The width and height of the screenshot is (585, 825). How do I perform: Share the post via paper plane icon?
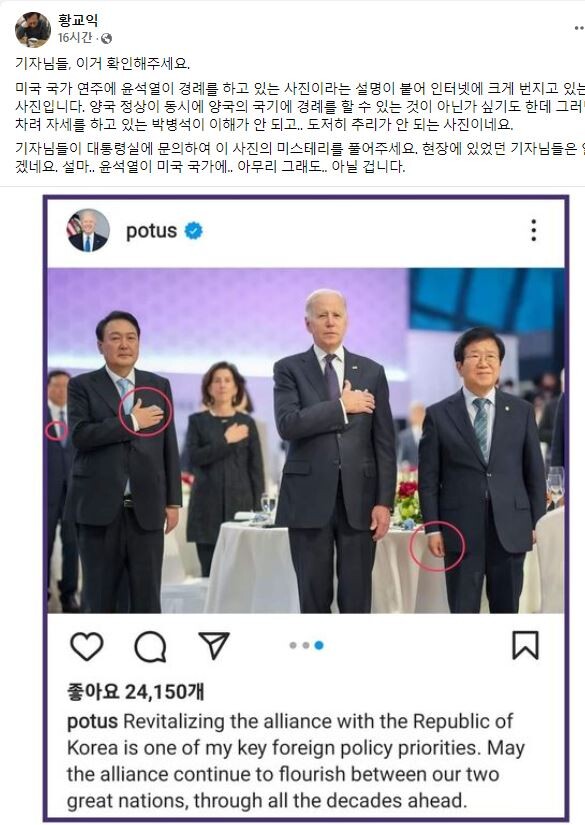pos(214,645)
